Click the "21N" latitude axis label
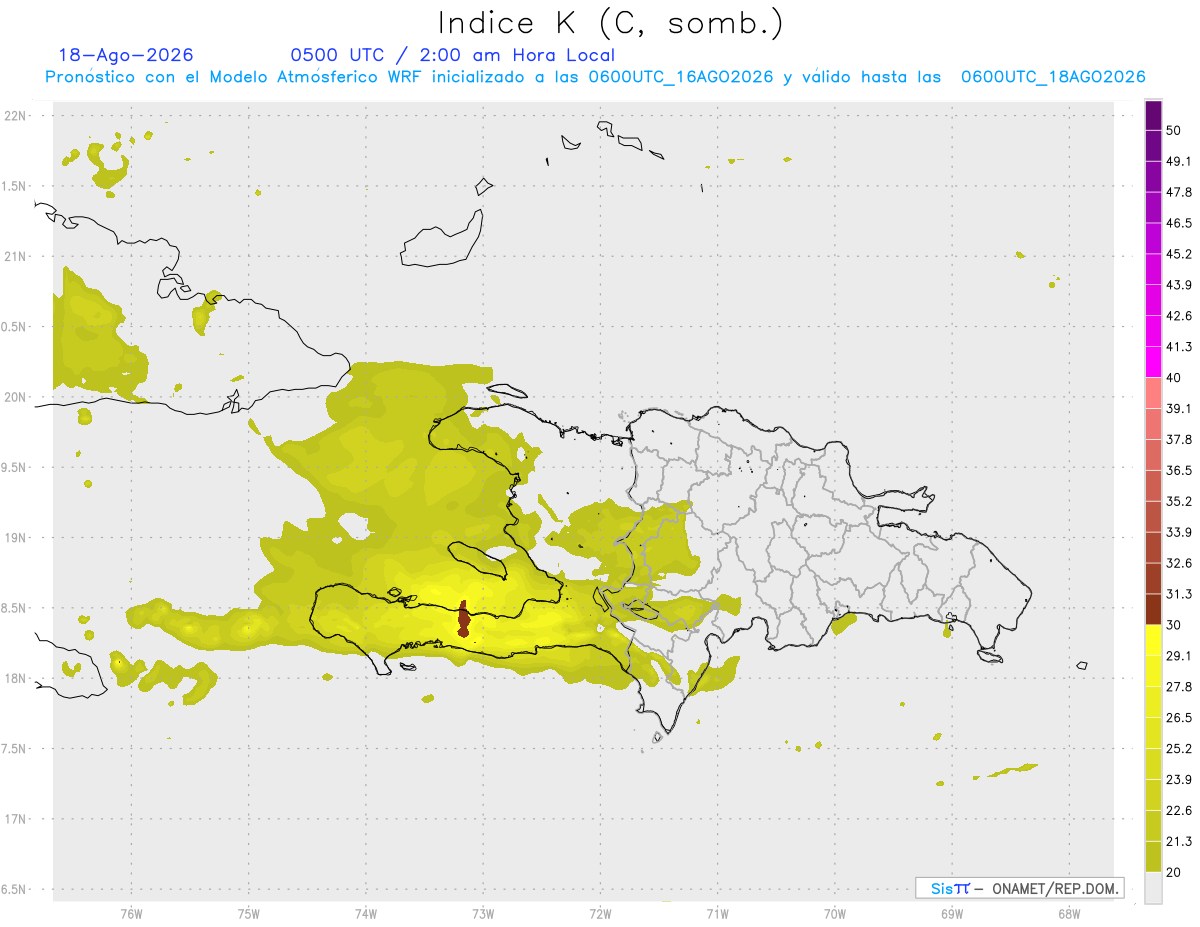Screen dimensions: 1200x927 click(x=16, y=257)
